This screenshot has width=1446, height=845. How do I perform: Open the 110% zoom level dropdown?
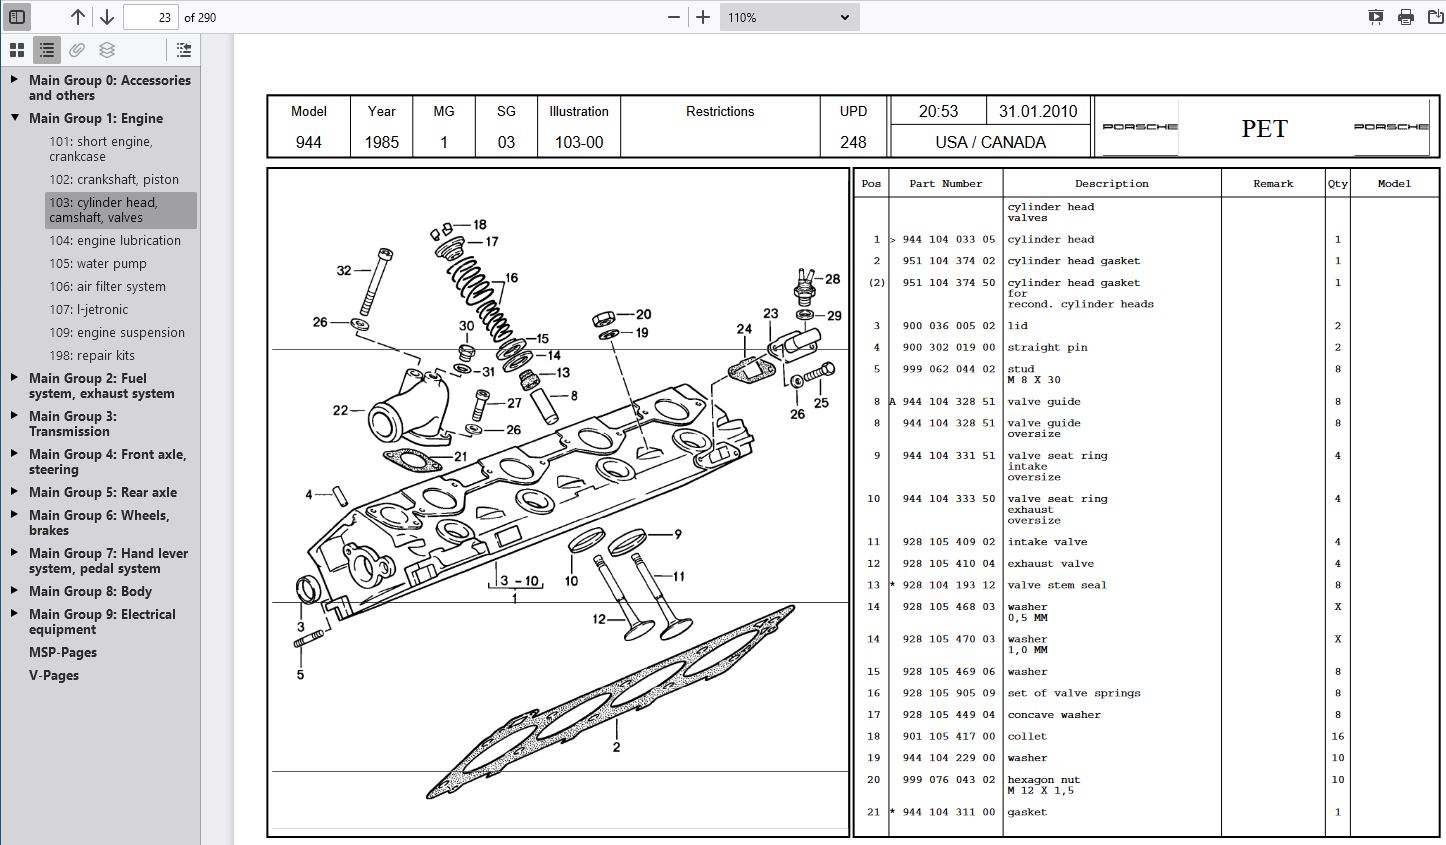pos(788,17)
